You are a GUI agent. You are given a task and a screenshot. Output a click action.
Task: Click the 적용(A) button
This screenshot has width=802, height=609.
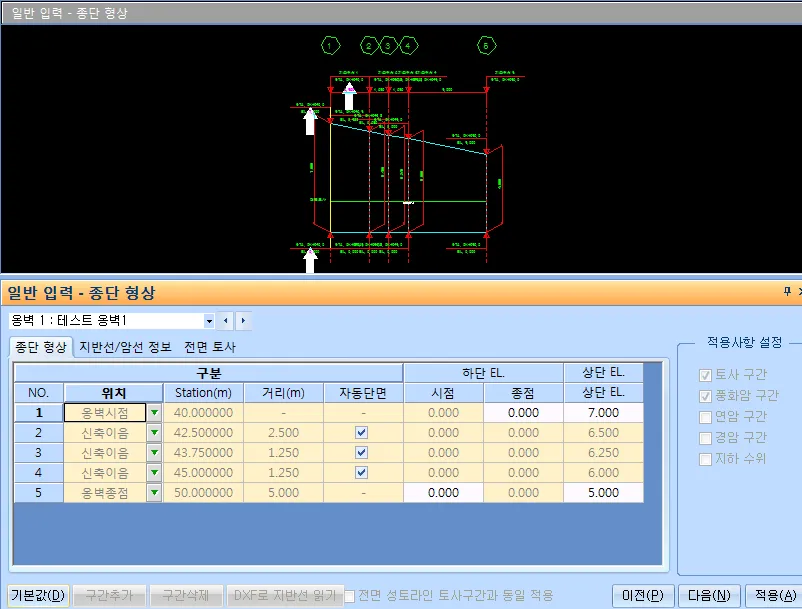click(774, 596)
